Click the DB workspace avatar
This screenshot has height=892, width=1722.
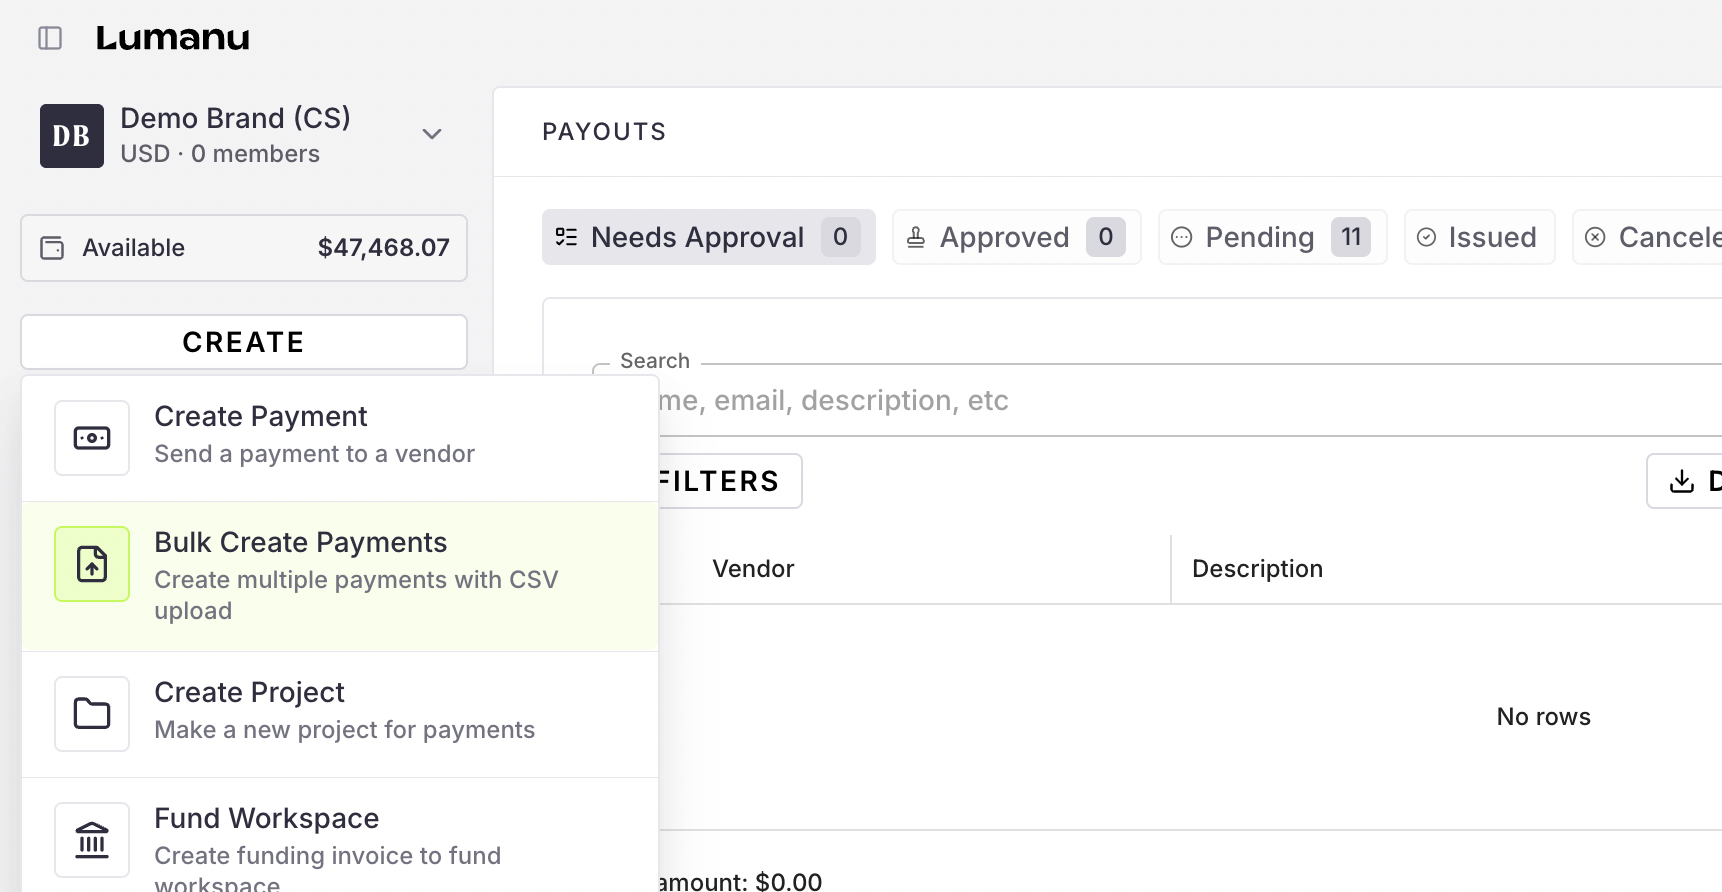[72, 136]
